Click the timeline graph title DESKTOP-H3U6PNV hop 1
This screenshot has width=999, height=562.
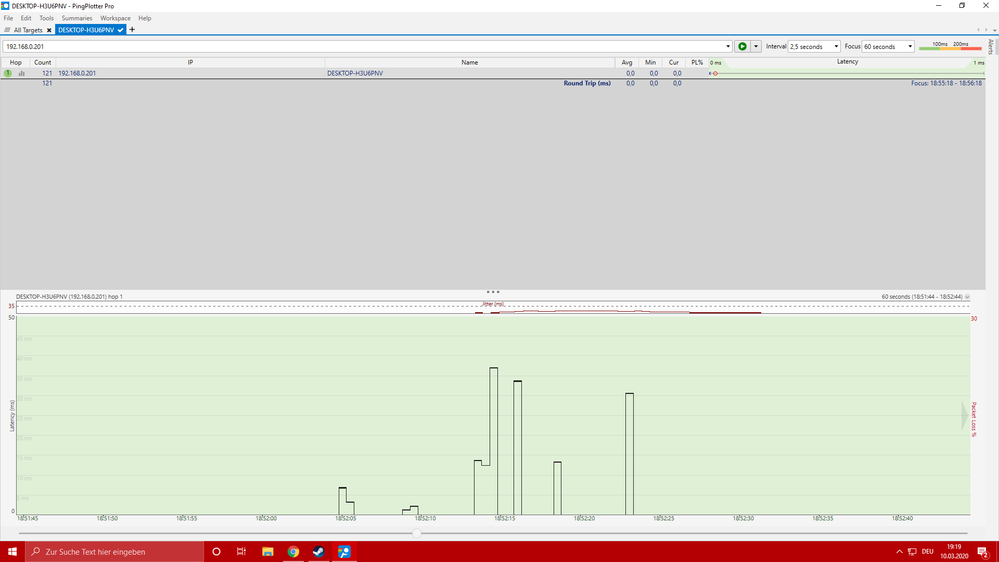pyautogui.click(x=69, y=297)
